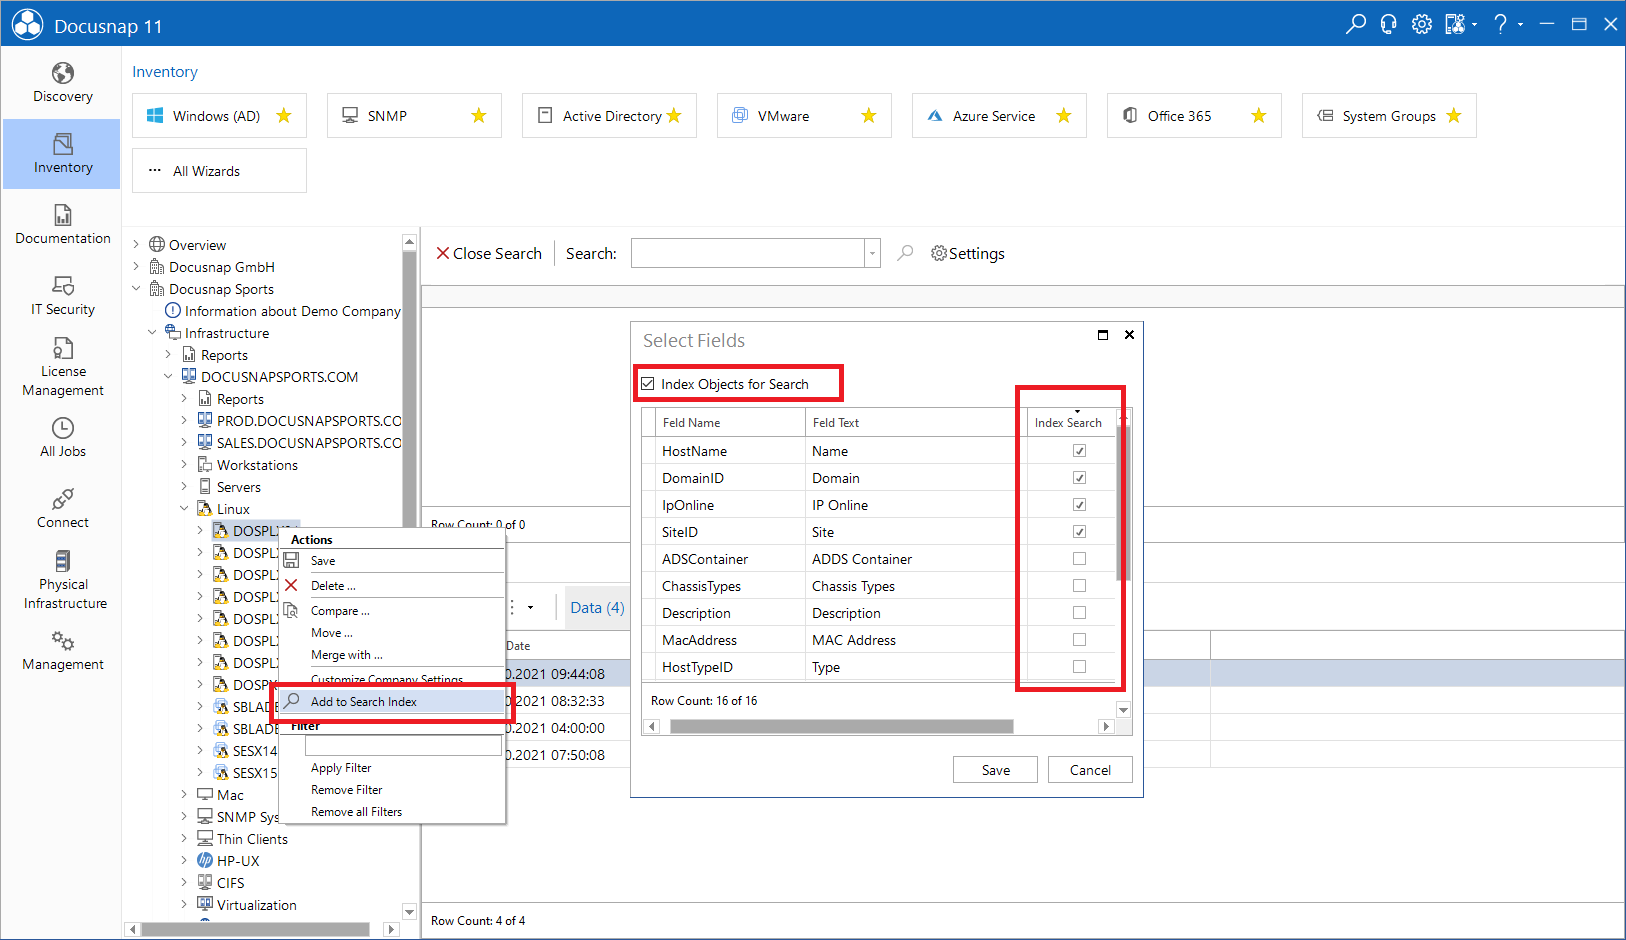Collapse the Linux tree node
This screenshot has width=1626, height=940.
pyautogui.click(x=184, y=508)
